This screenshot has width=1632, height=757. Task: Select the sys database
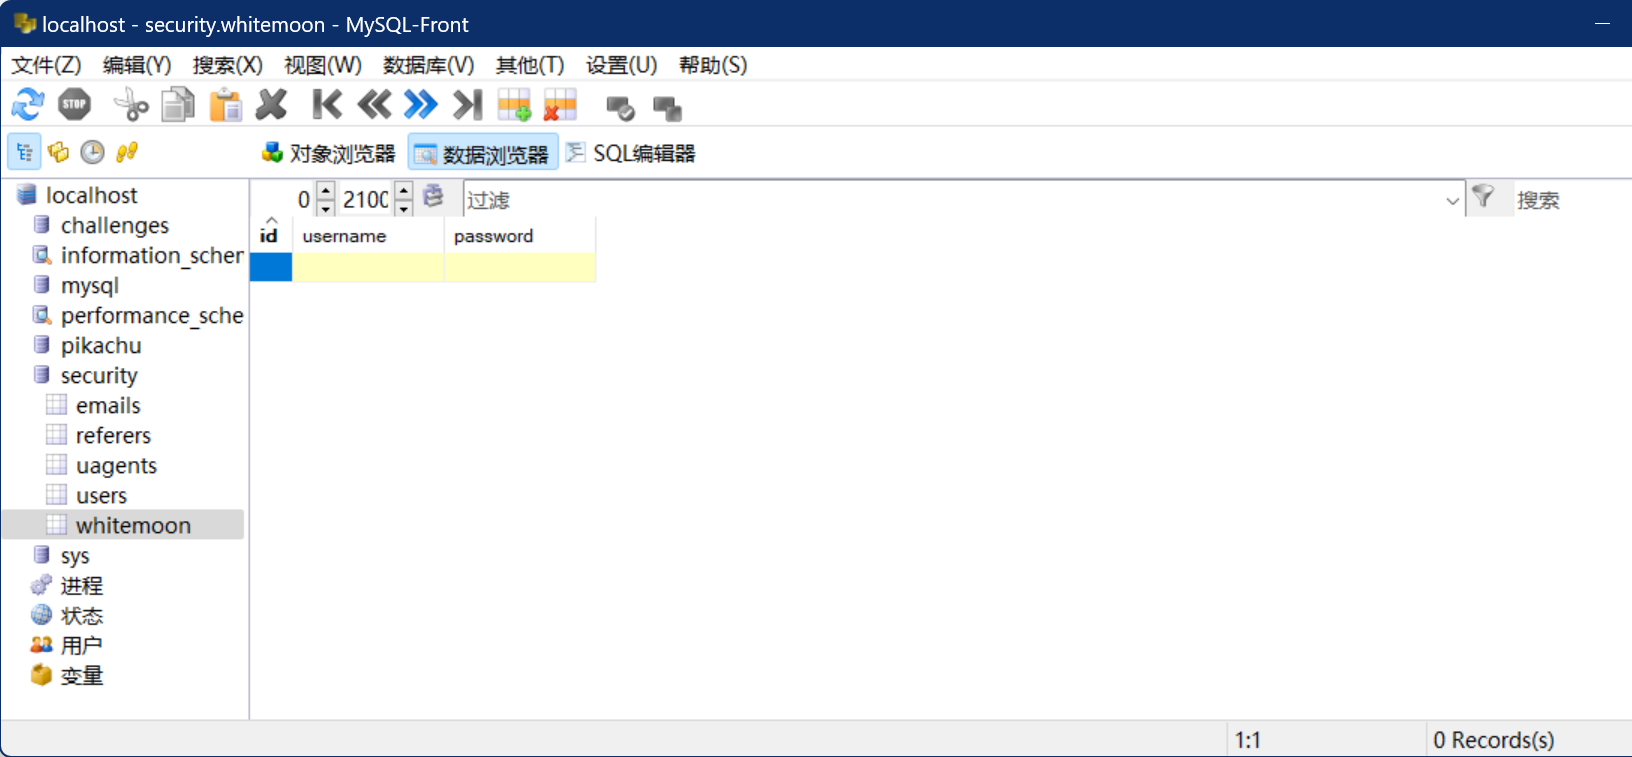(x=74, y=555)
